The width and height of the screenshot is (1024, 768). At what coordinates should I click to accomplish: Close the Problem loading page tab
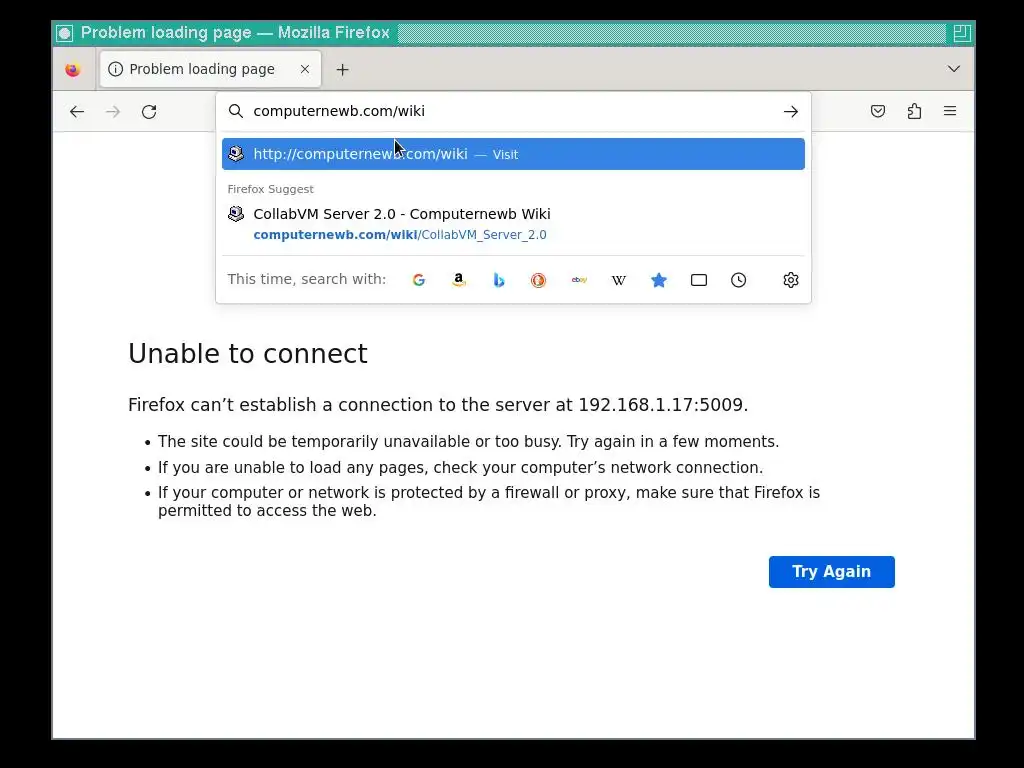click(304, 69)
